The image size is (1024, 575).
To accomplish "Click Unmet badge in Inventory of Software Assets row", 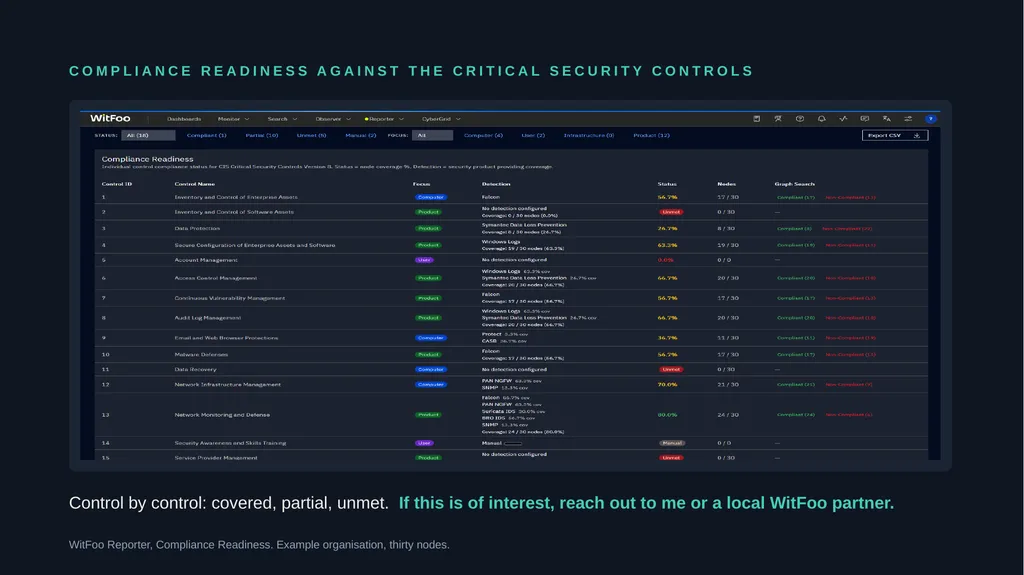I will (x=671, y=212).
